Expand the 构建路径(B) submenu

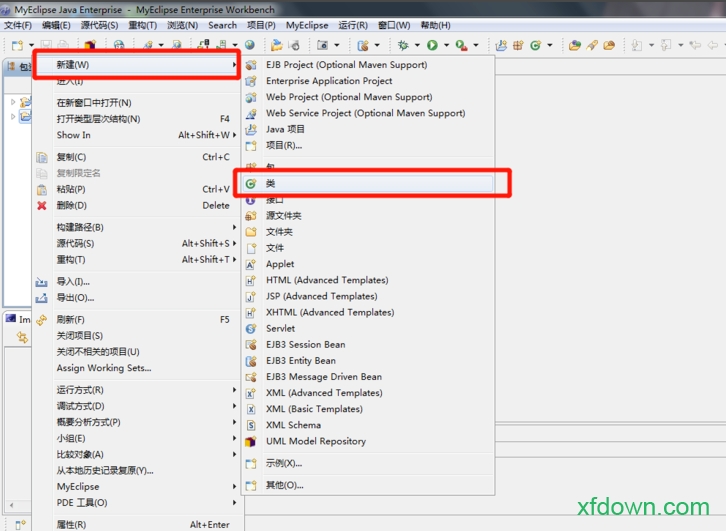[146, 227]
